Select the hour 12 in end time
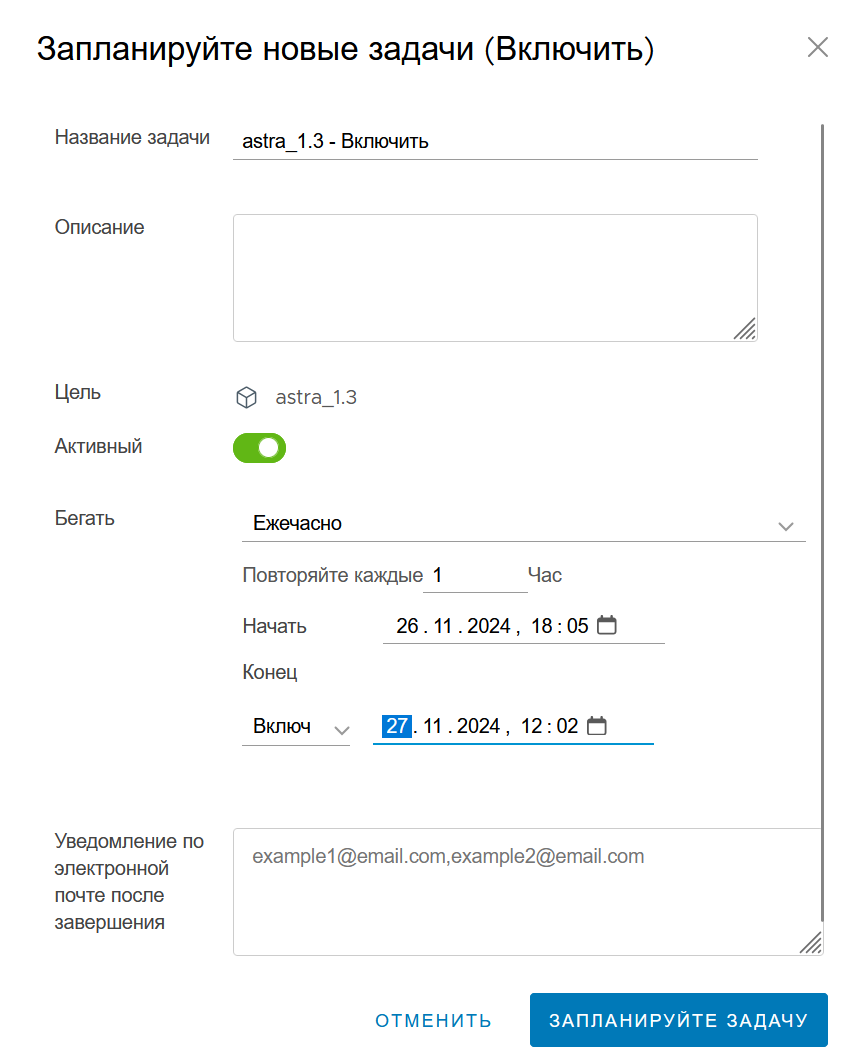 531,726
